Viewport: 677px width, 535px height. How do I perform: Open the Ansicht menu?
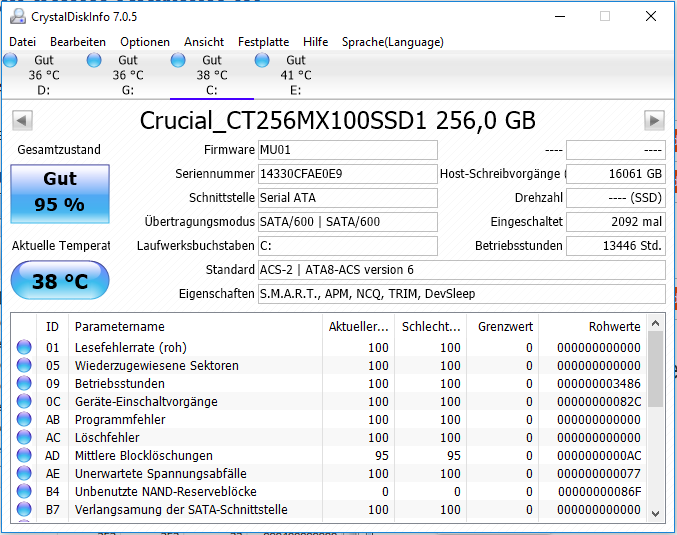pos(204,42)
